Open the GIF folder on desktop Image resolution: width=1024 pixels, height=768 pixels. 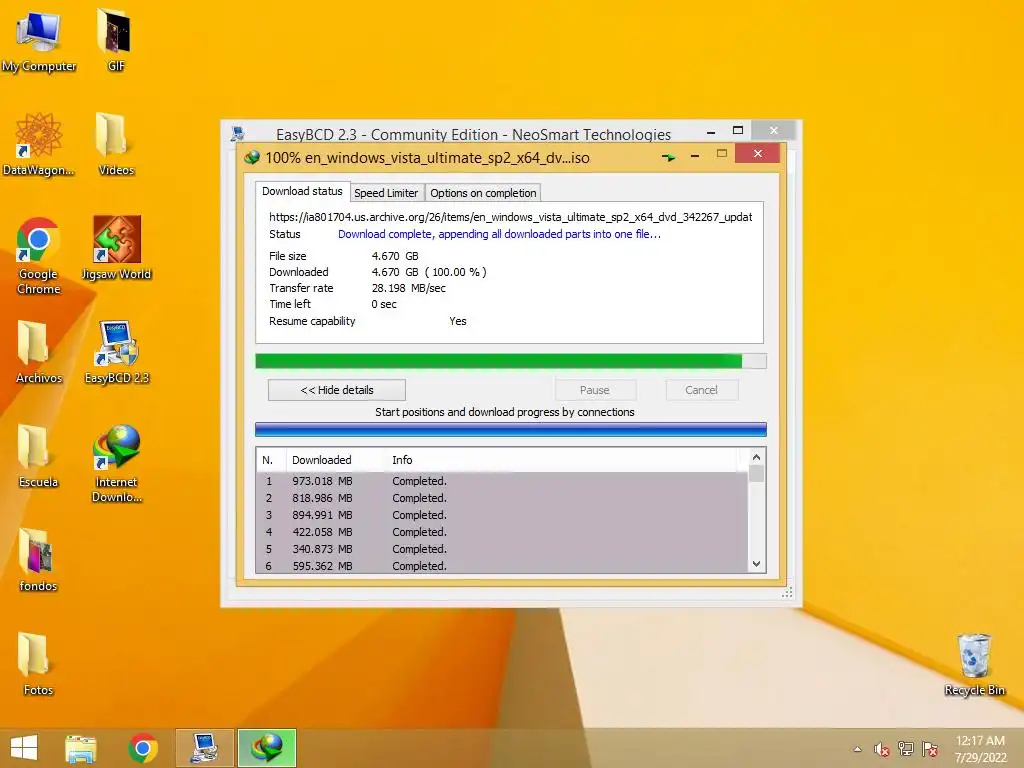(x=116, y=39)
